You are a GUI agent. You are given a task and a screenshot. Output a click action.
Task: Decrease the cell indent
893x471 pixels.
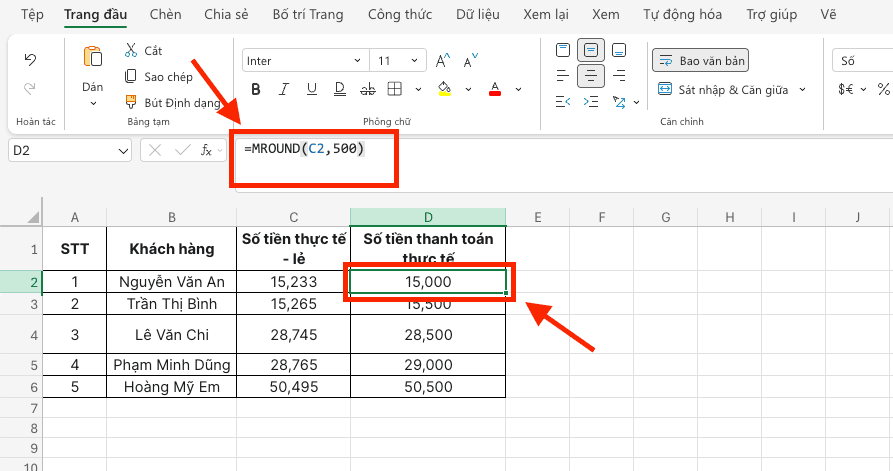563,102
